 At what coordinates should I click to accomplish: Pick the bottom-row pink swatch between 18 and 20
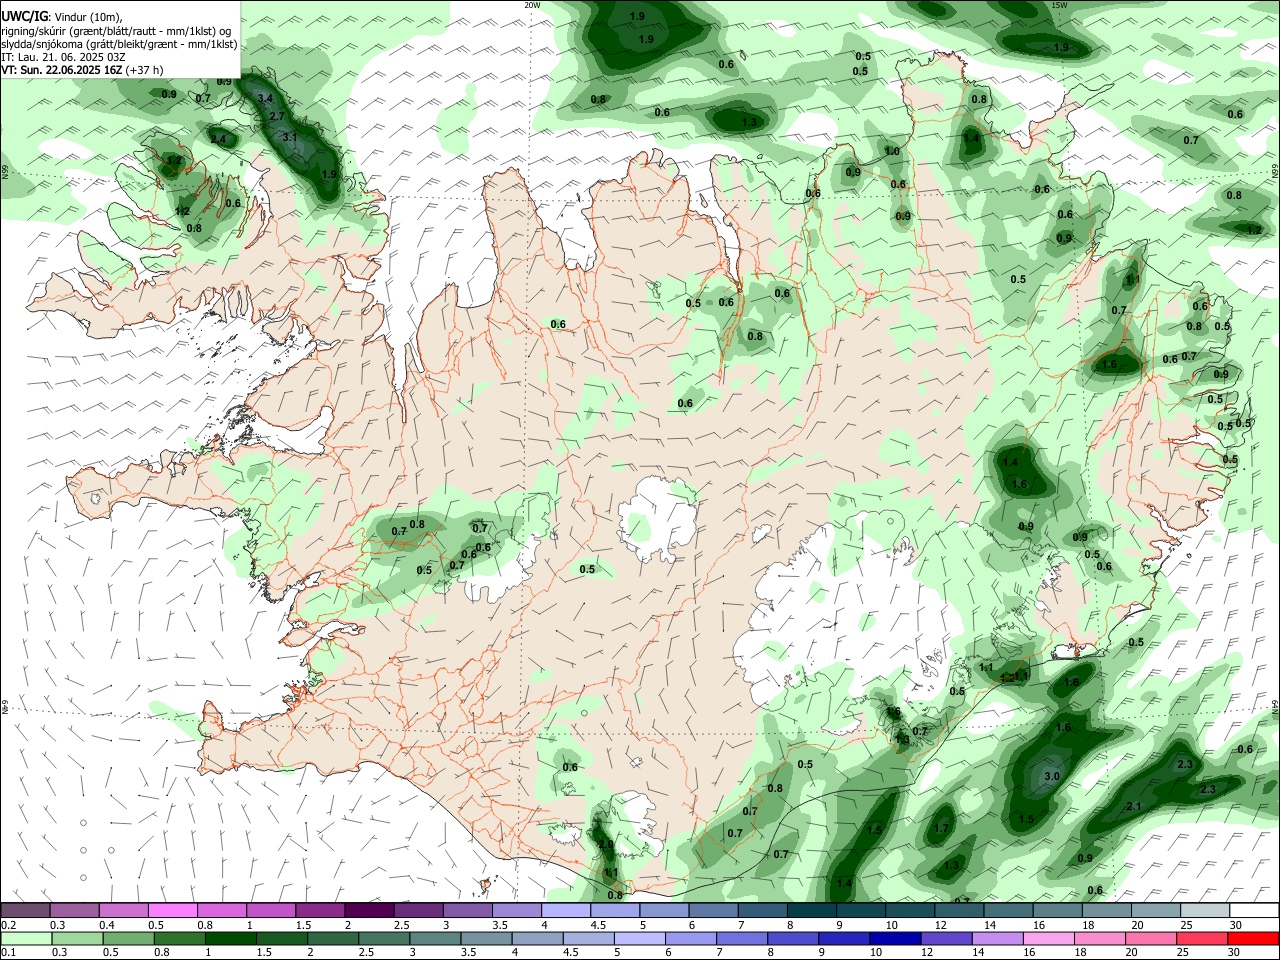(1099, 938)
